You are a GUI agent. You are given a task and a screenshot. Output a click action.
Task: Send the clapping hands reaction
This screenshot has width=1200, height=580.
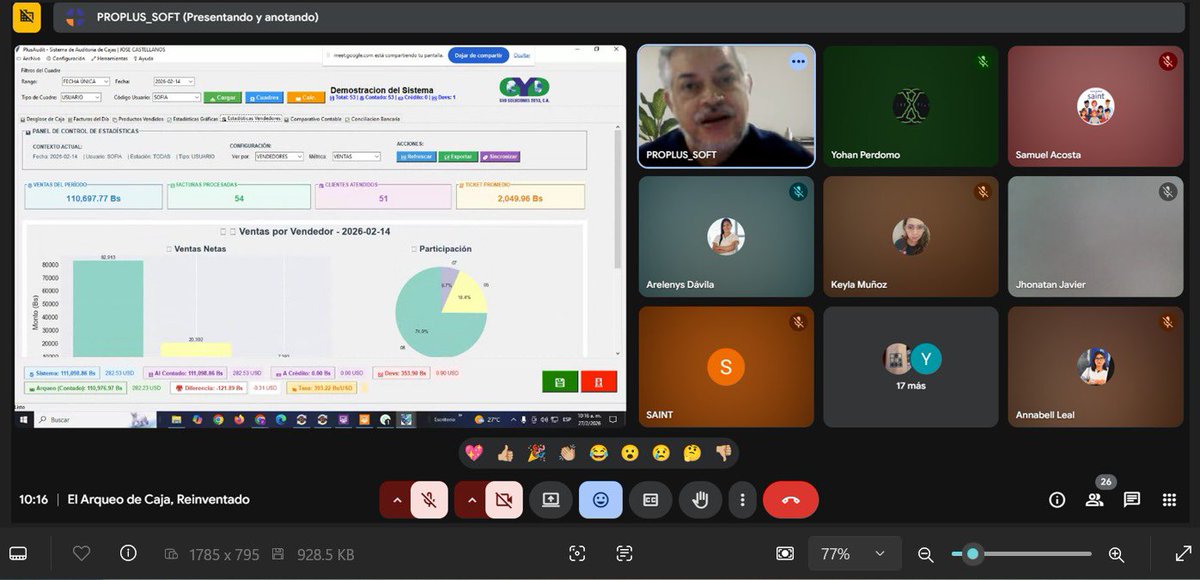(567, 453)
